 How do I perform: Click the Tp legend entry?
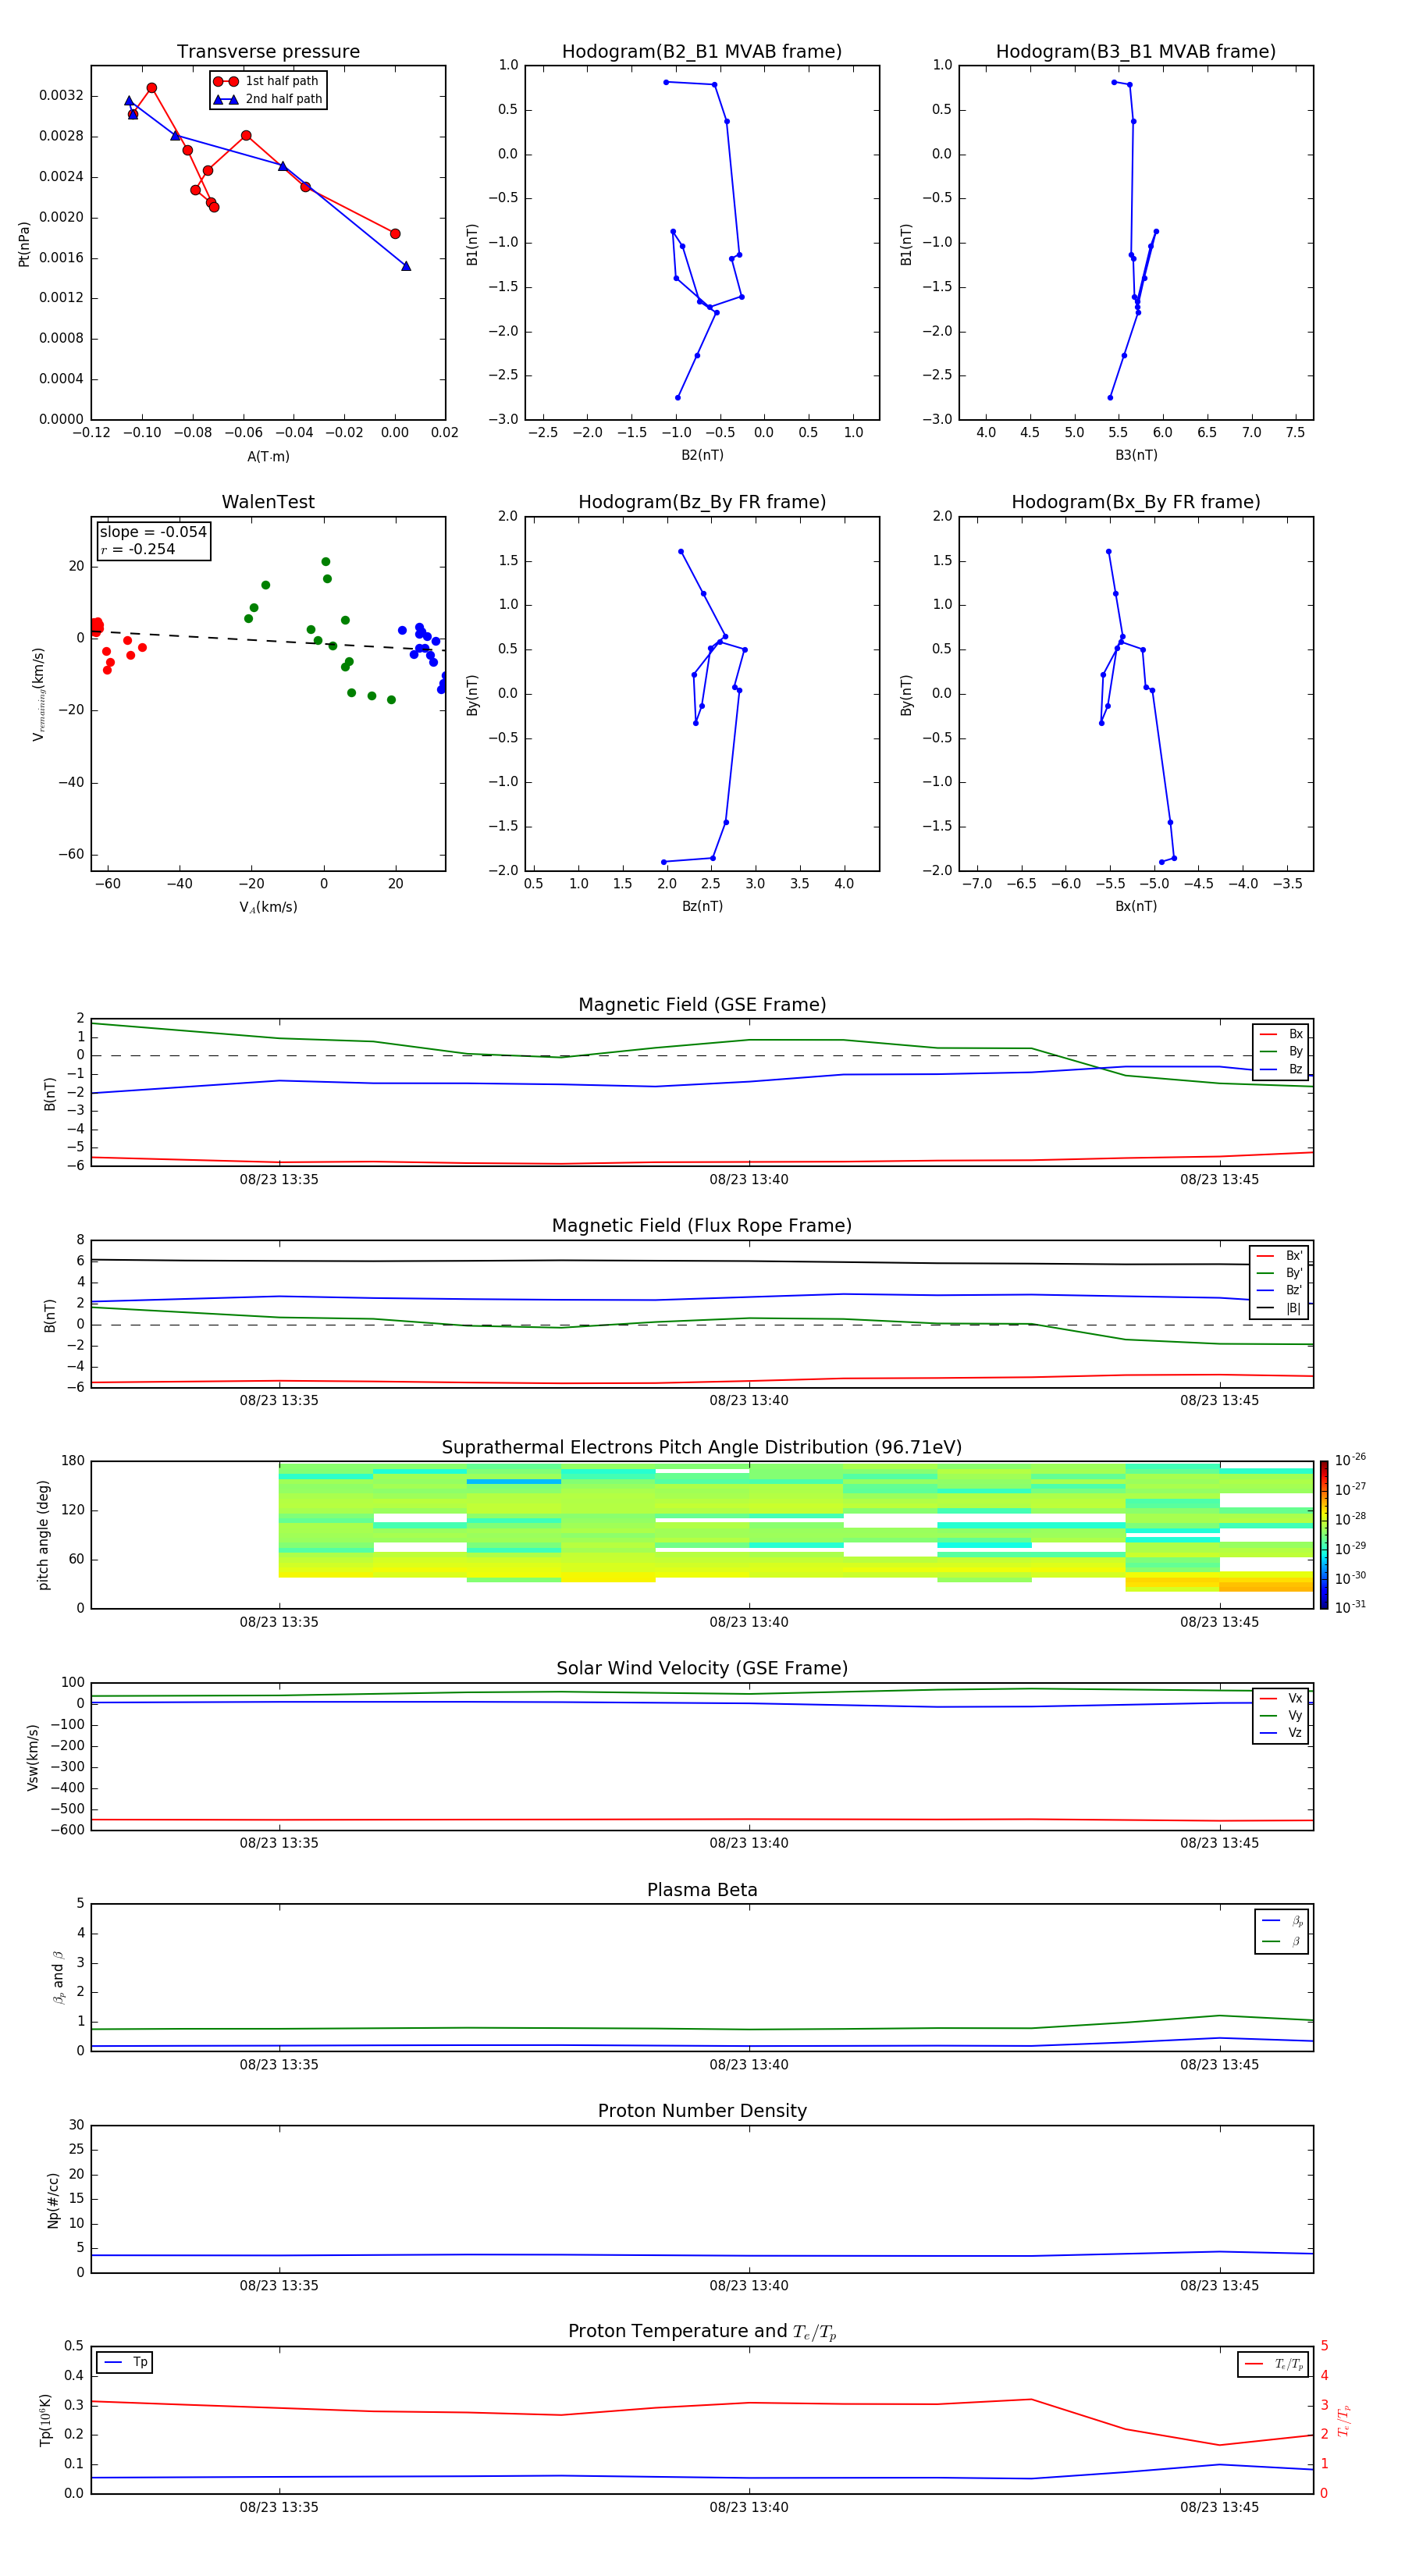tap(125, 2363)
